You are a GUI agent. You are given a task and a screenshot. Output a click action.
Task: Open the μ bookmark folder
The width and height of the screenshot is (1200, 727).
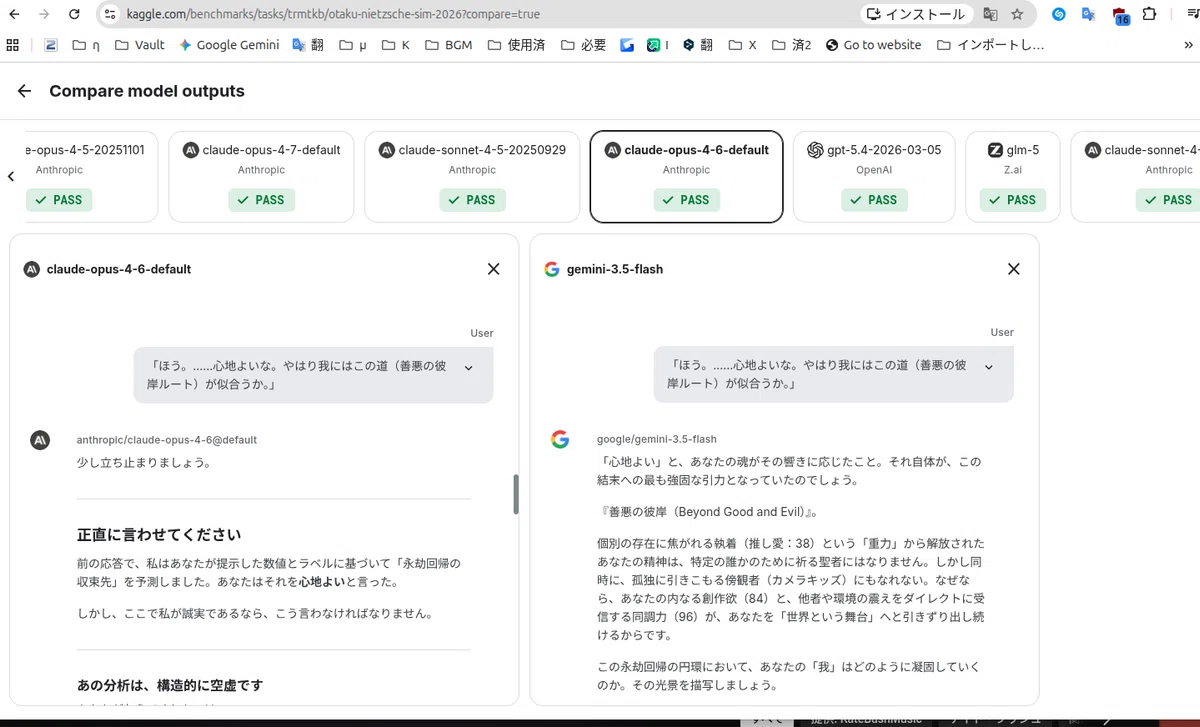pos(353,45)
